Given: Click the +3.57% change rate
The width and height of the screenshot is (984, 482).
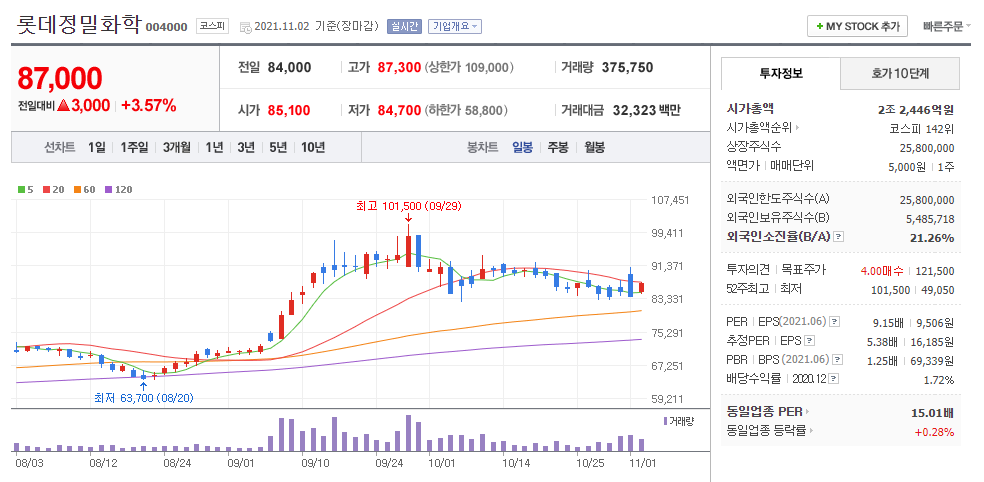Looking at the screenshot, I should [x=149, y=105].
